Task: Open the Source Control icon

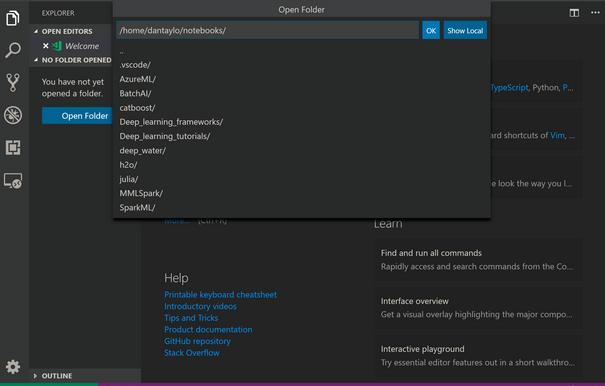Action: (x=13, y=82)
